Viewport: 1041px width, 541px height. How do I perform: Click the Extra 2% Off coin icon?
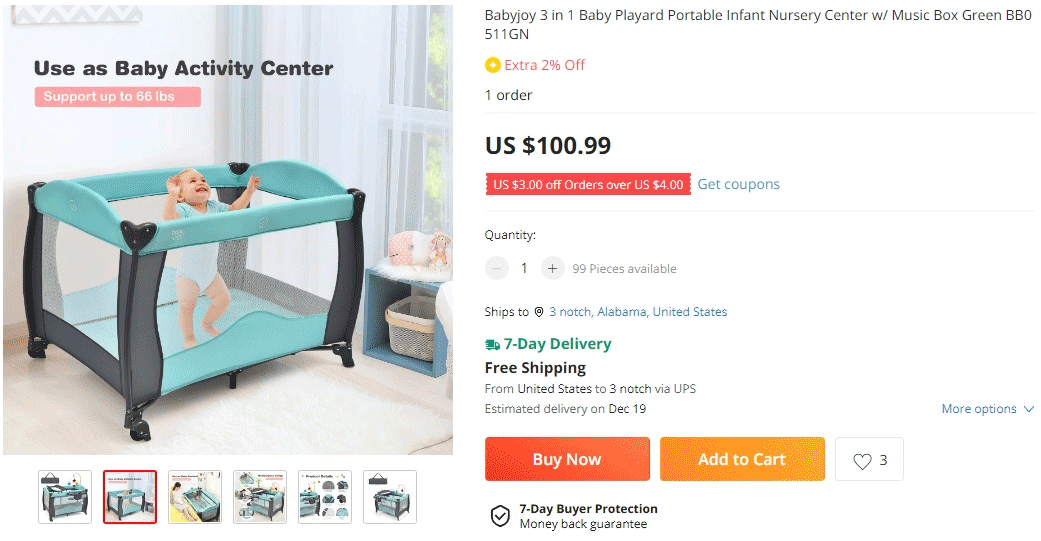tap(492, 65)
